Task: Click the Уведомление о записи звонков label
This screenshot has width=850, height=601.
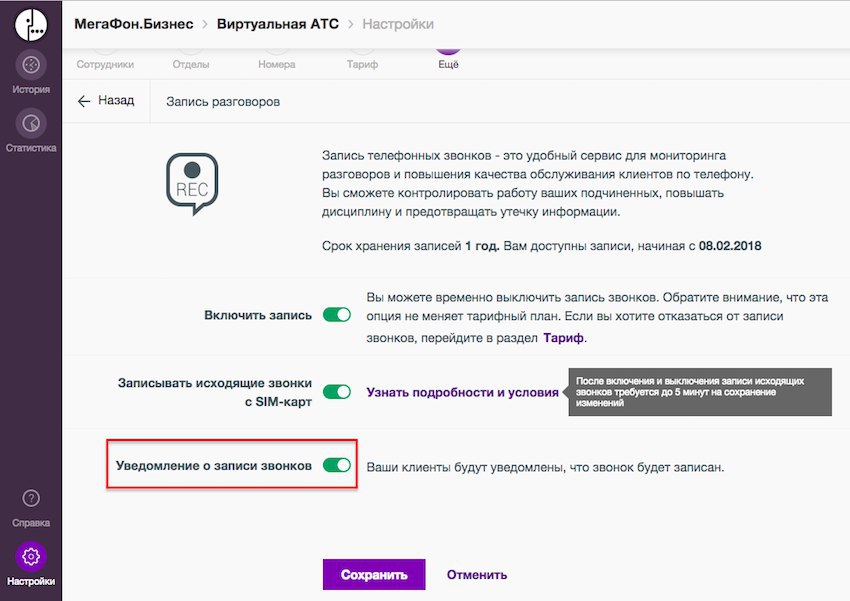Action: coord(214,466)
